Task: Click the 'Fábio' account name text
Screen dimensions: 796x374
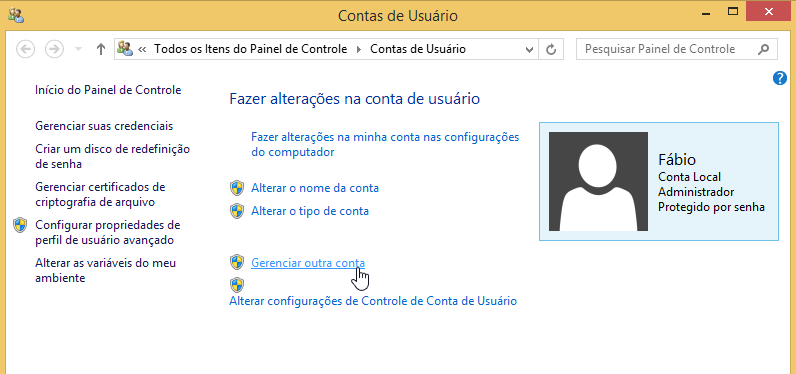Action: pyautogui.click(x=677, y=159)
